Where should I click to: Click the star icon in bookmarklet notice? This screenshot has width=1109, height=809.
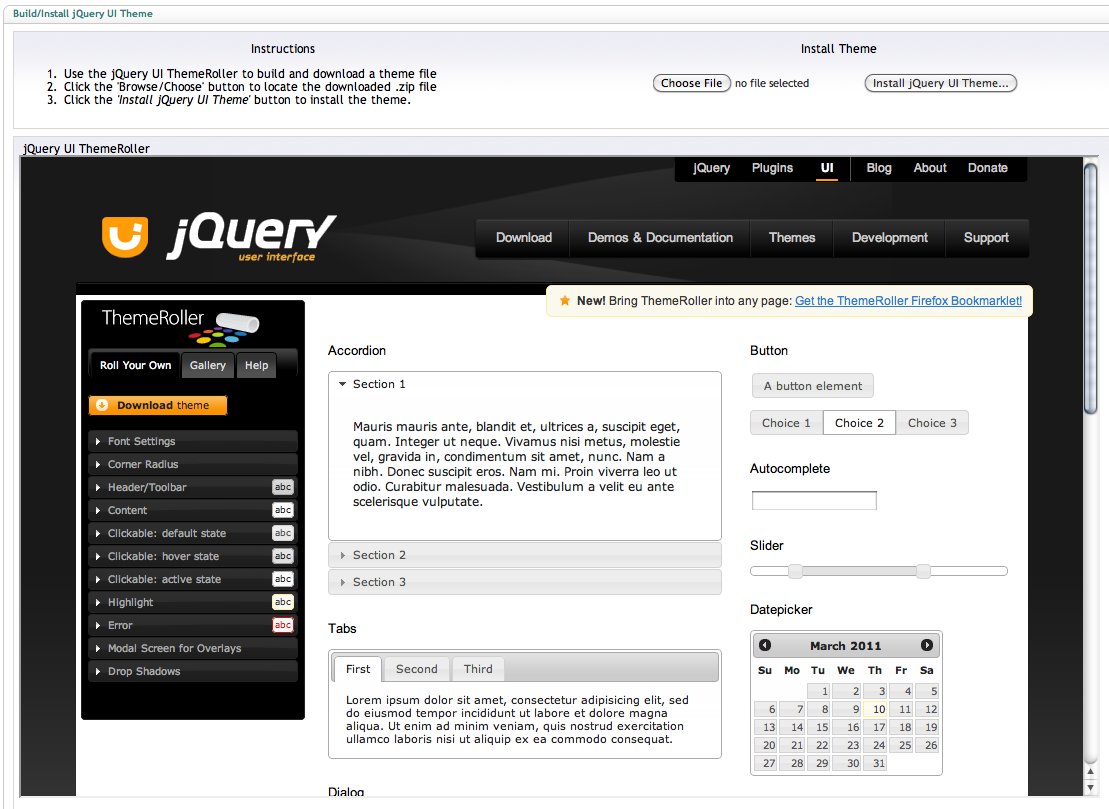[x=564, y=301]
